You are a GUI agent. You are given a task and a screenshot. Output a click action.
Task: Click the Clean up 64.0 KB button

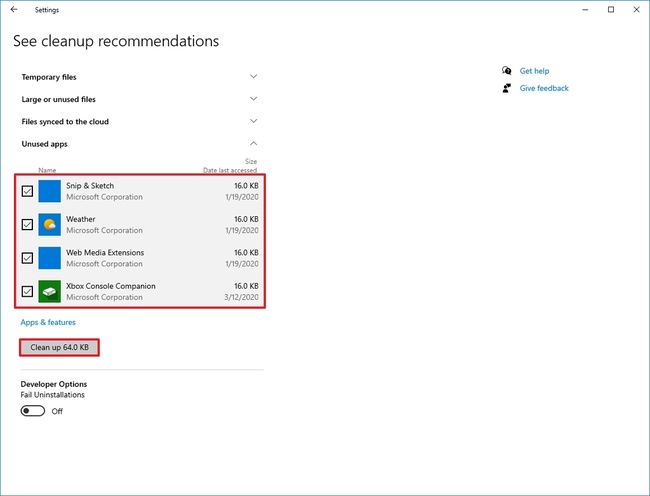[x=59, y=347]
